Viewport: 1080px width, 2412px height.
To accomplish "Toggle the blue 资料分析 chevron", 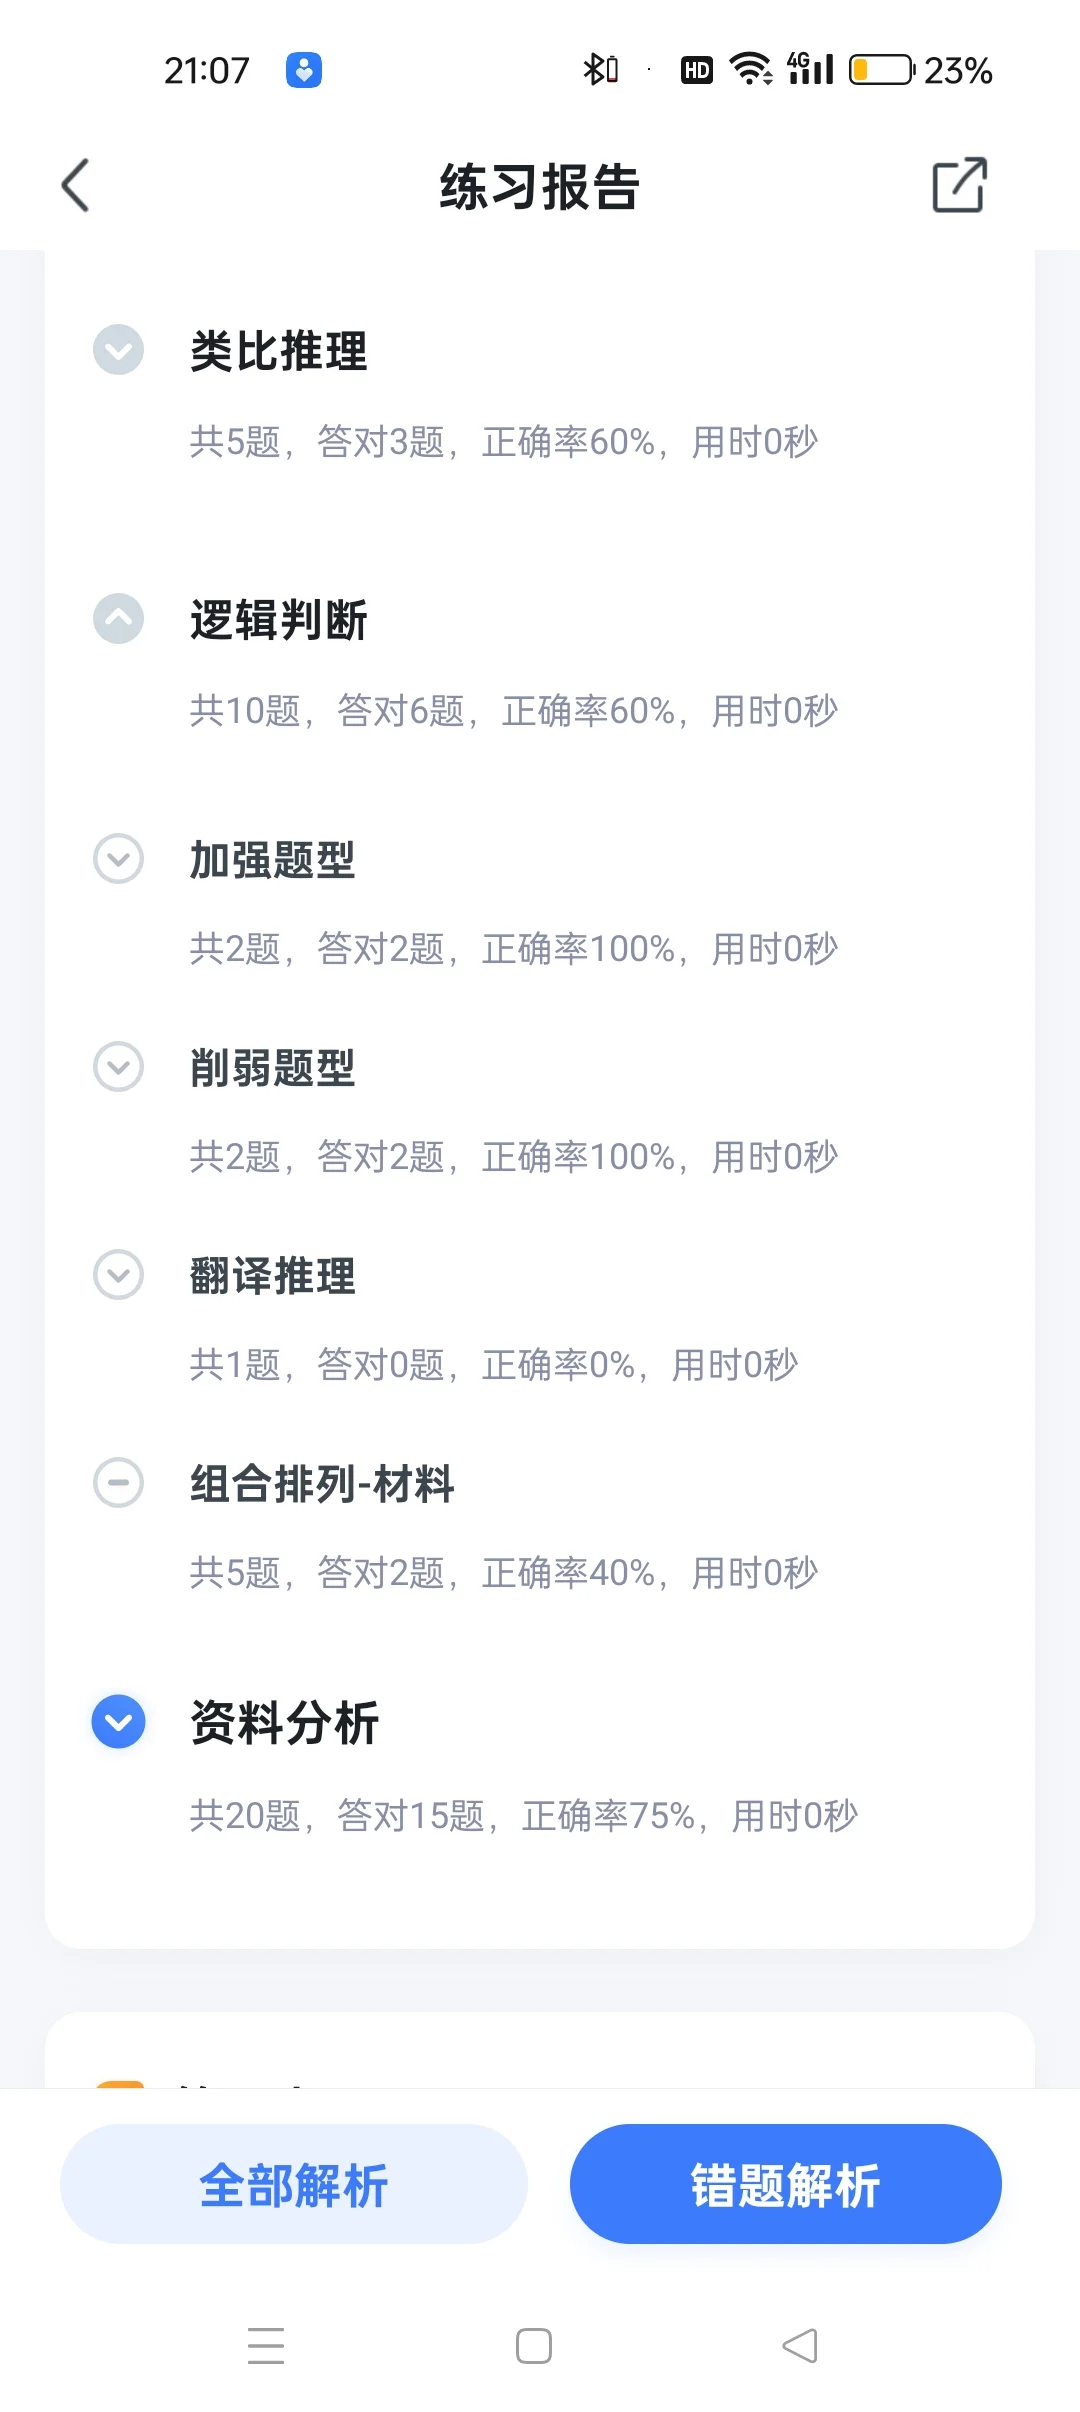I will [x=118, y=1722].
